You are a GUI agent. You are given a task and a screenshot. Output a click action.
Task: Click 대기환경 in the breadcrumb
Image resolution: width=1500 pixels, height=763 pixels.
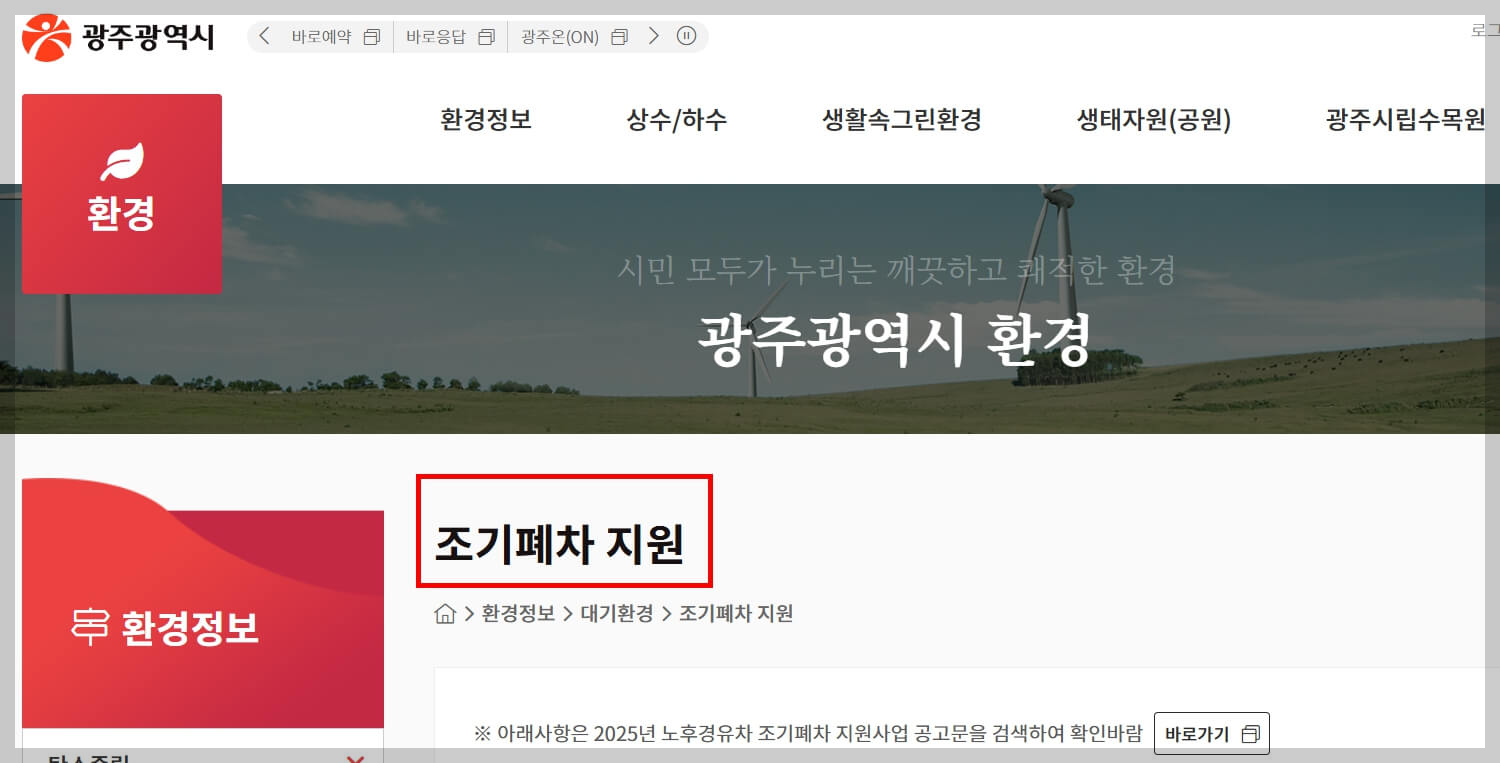[x=617, y=614]
